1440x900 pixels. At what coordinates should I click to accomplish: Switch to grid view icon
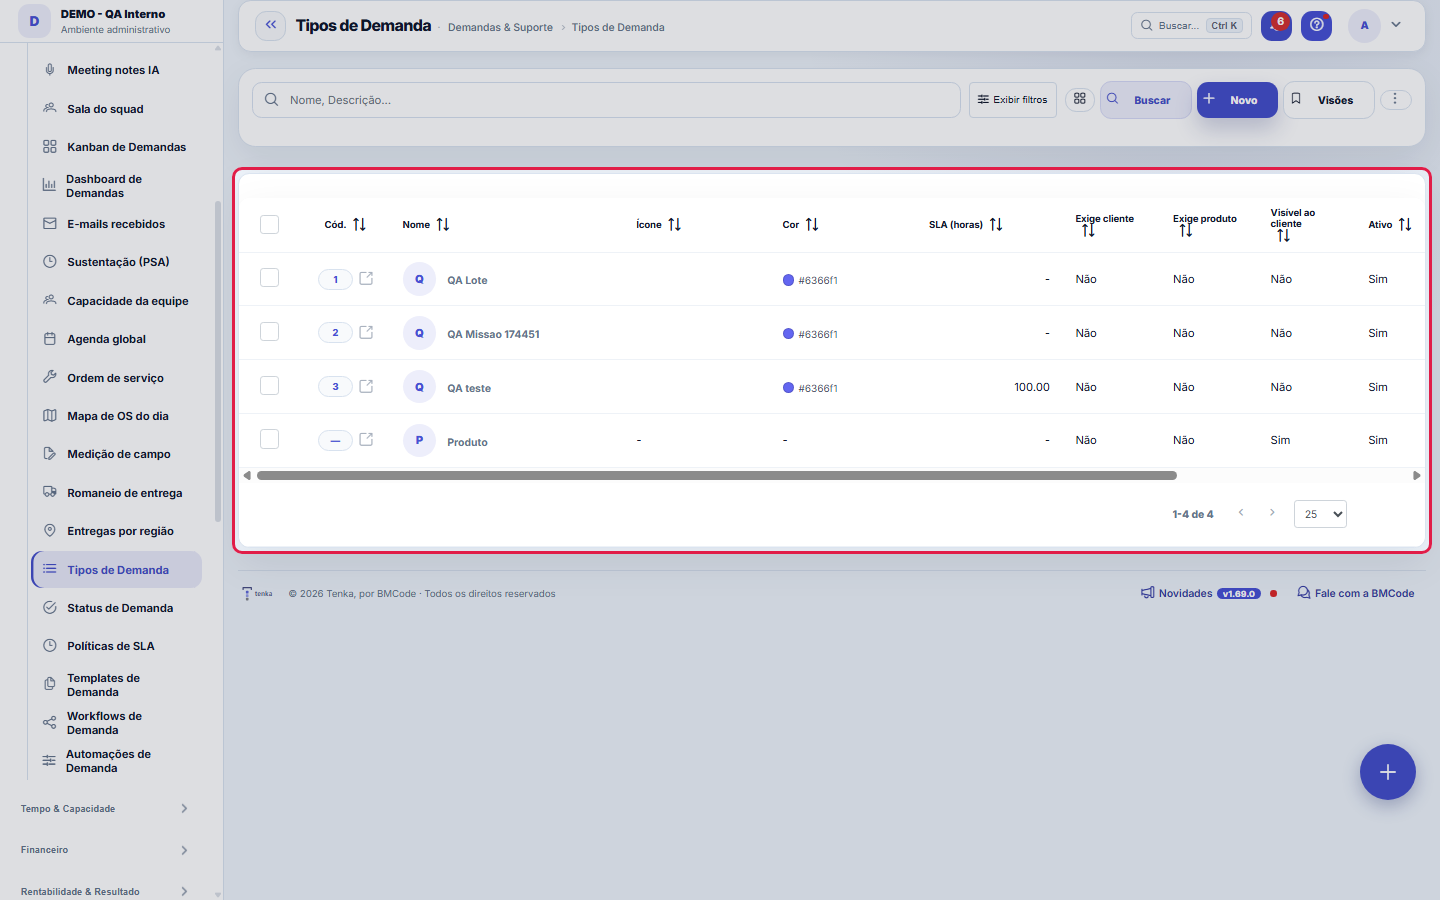tap(1080, 99)
